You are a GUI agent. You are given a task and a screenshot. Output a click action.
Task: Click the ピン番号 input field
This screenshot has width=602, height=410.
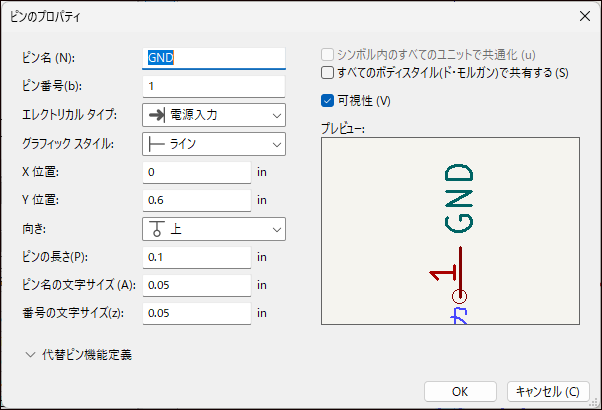point(214,86)
